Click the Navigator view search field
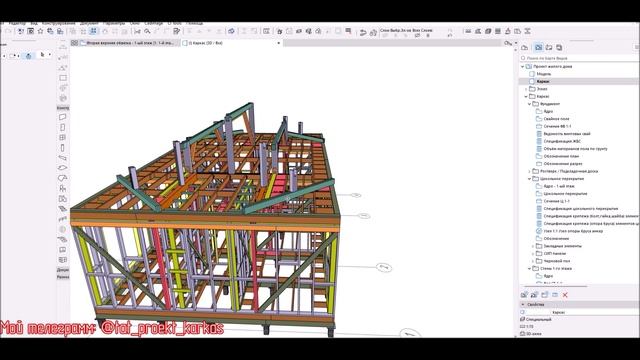The image size is (640, 360). [580, 58]
